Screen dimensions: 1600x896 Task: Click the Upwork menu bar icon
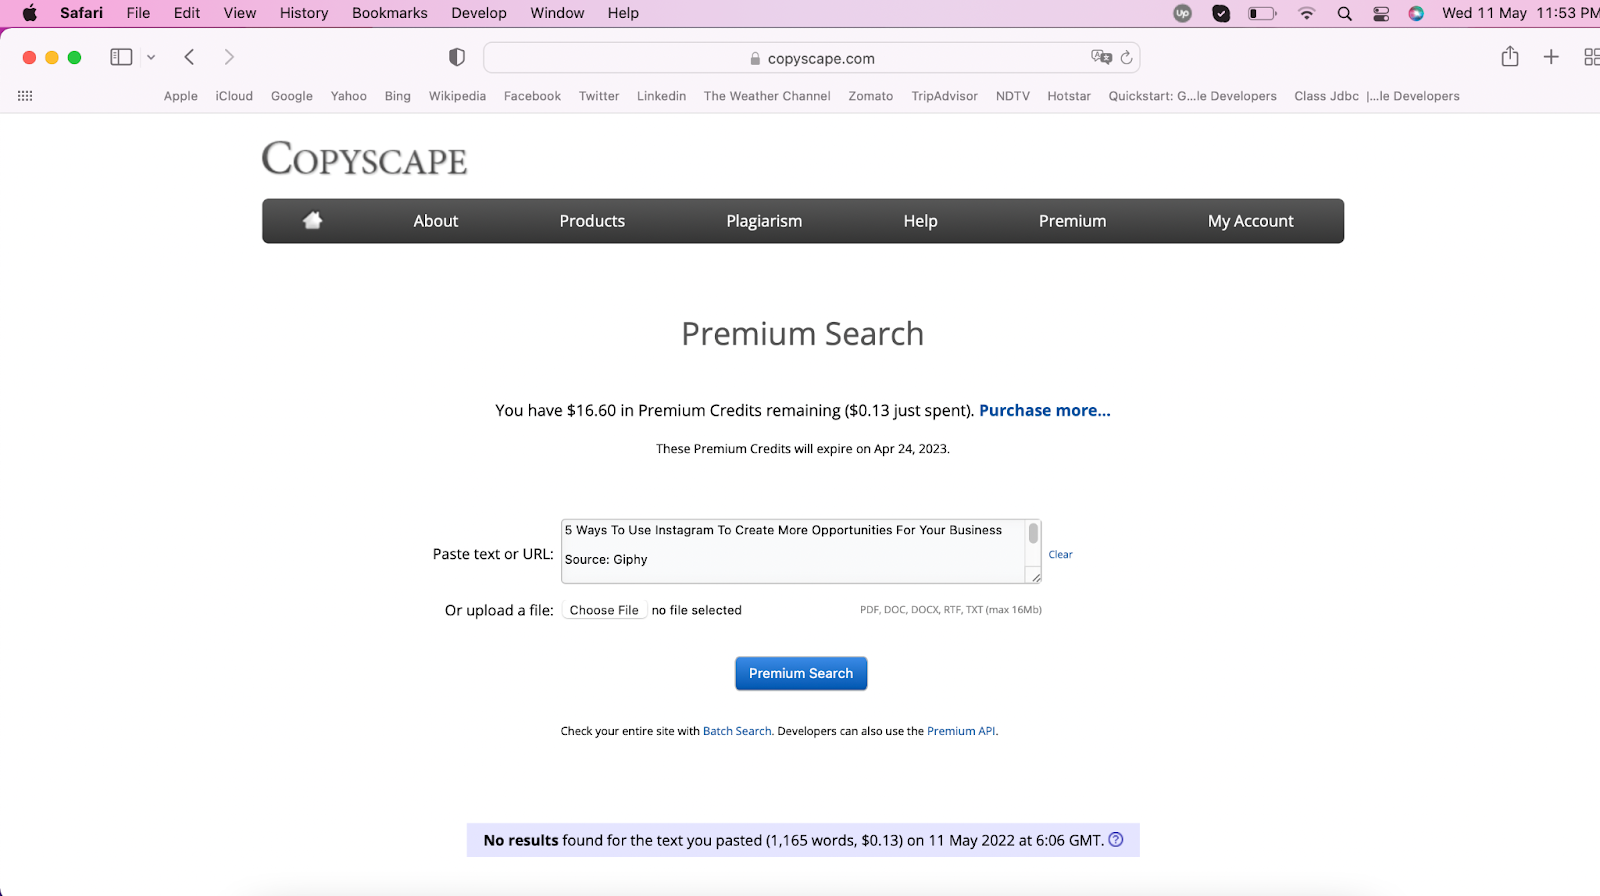tap(1183, 13)
